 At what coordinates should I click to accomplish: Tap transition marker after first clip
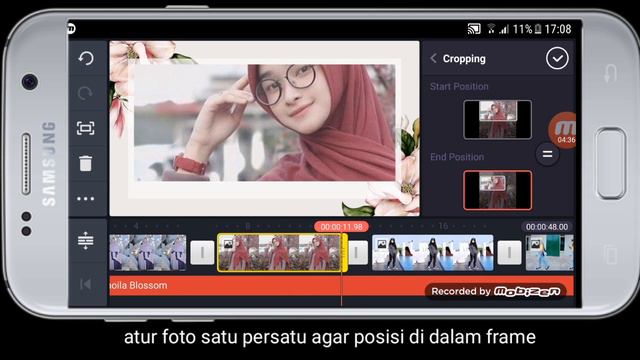[202, 253]
